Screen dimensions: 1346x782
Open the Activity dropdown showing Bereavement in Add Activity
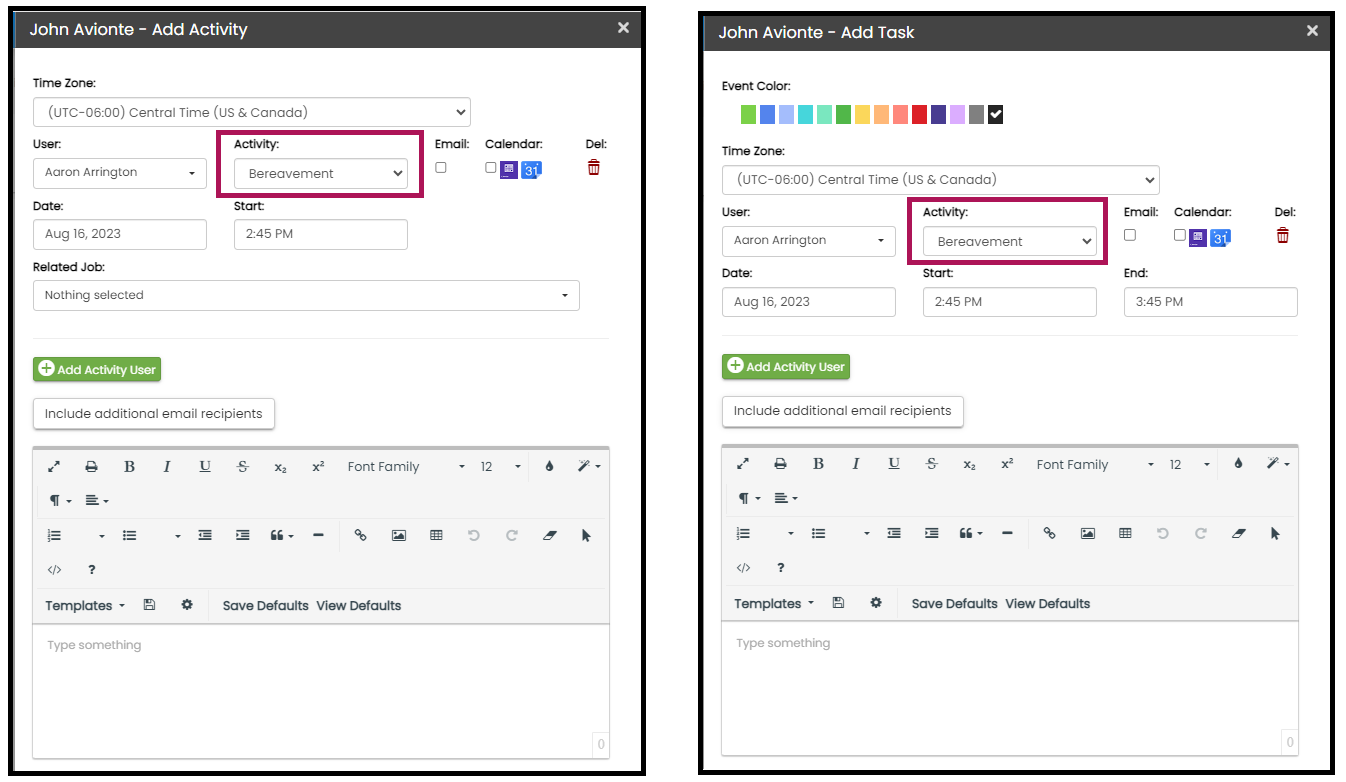(x=320, y=173)
